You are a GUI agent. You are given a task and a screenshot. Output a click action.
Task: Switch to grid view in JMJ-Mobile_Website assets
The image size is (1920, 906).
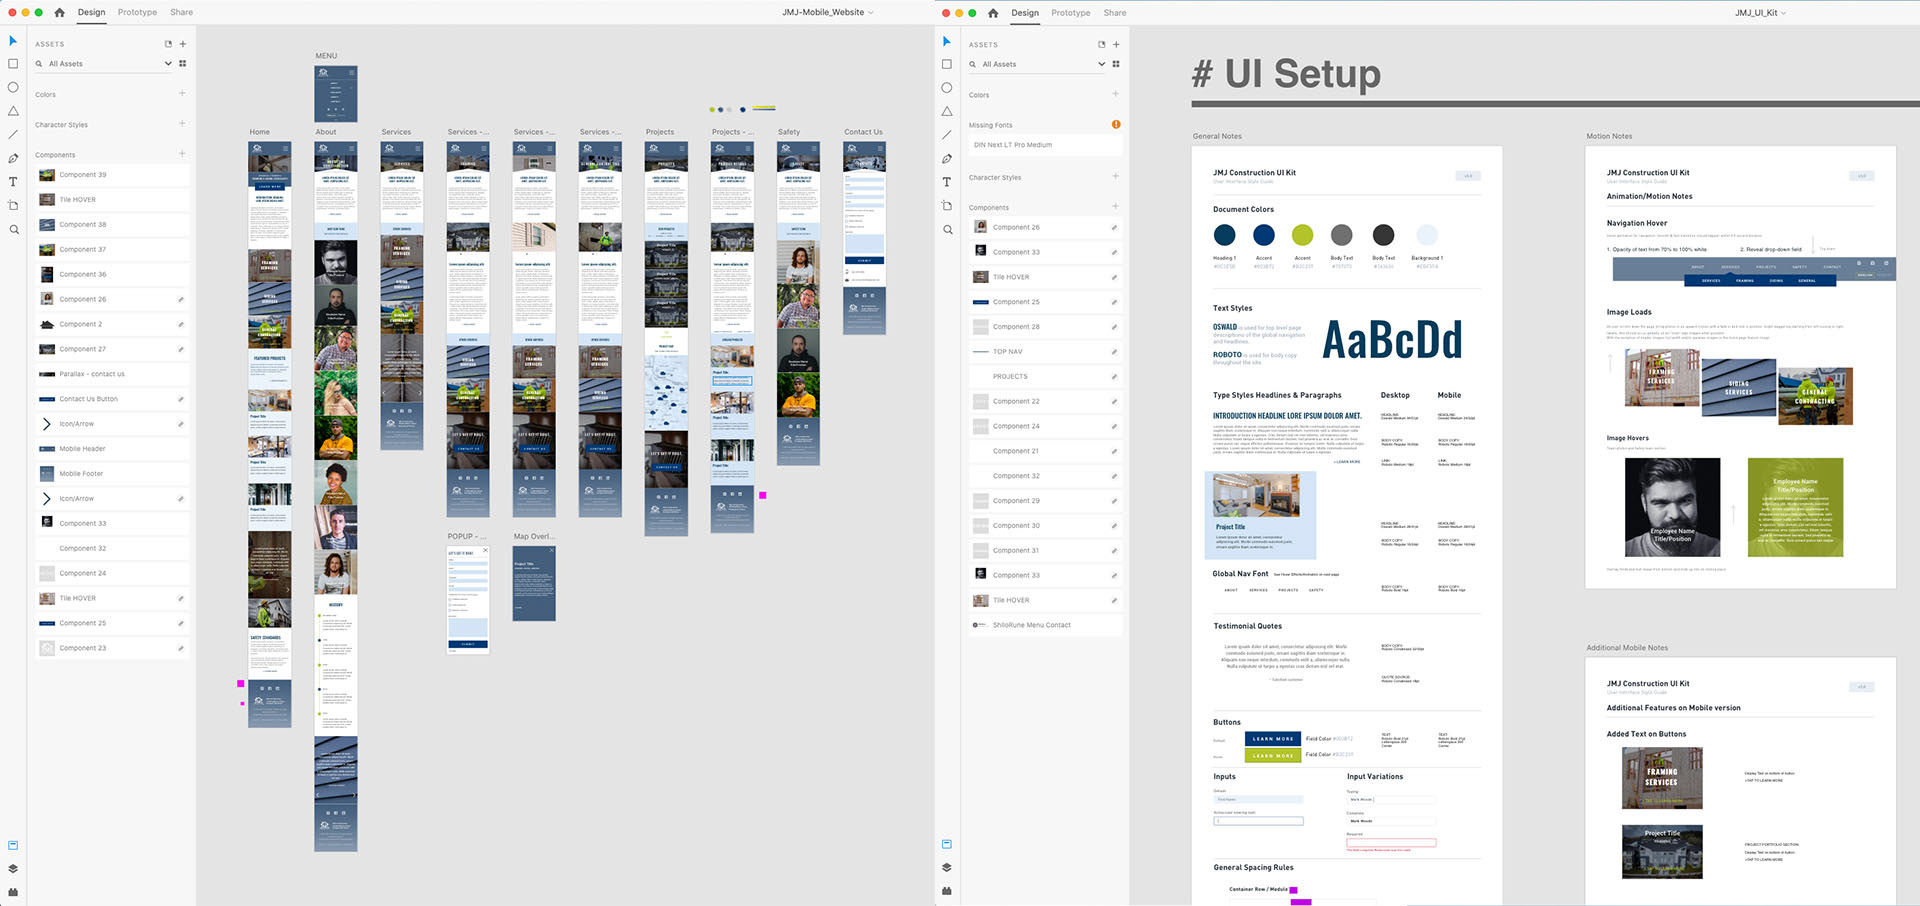pyautogui.click(x=182, y=63)
